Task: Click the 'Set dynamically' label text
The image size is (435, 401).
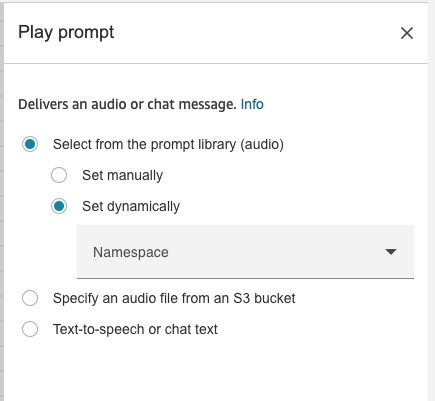Action: 131,206
